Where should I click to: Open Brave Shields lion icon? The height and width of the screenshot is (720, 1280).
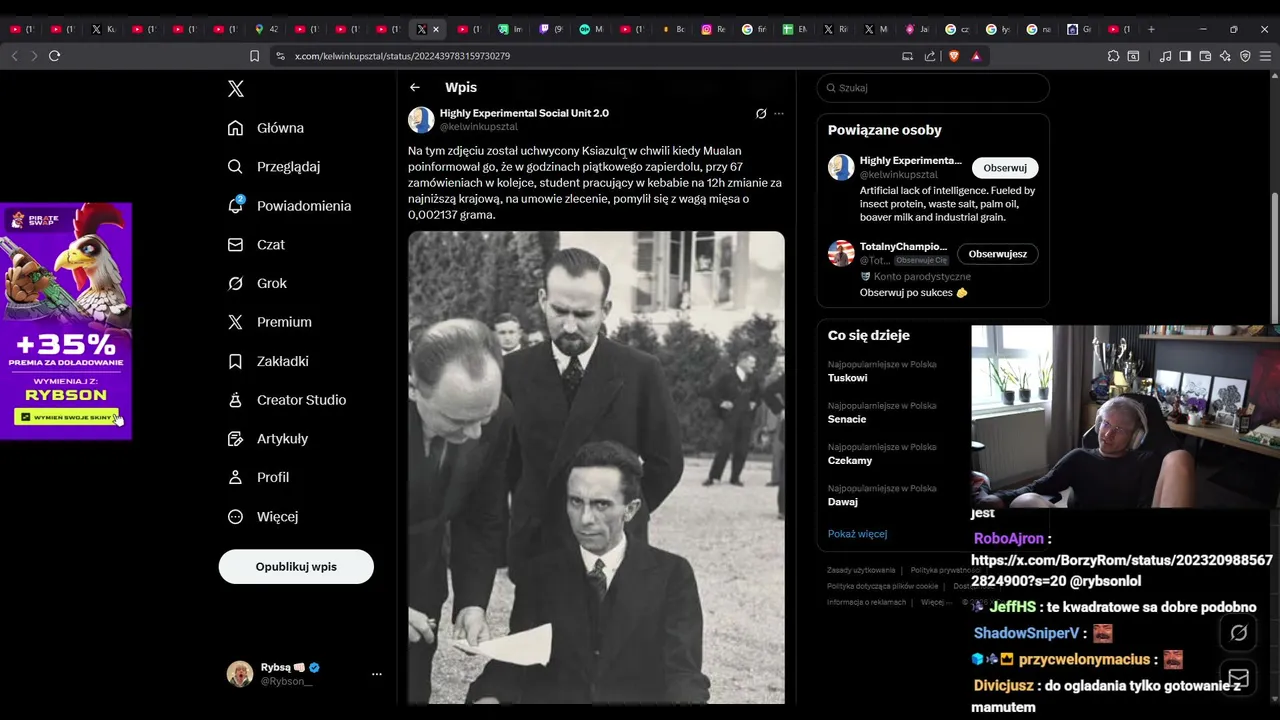point(954,56)
